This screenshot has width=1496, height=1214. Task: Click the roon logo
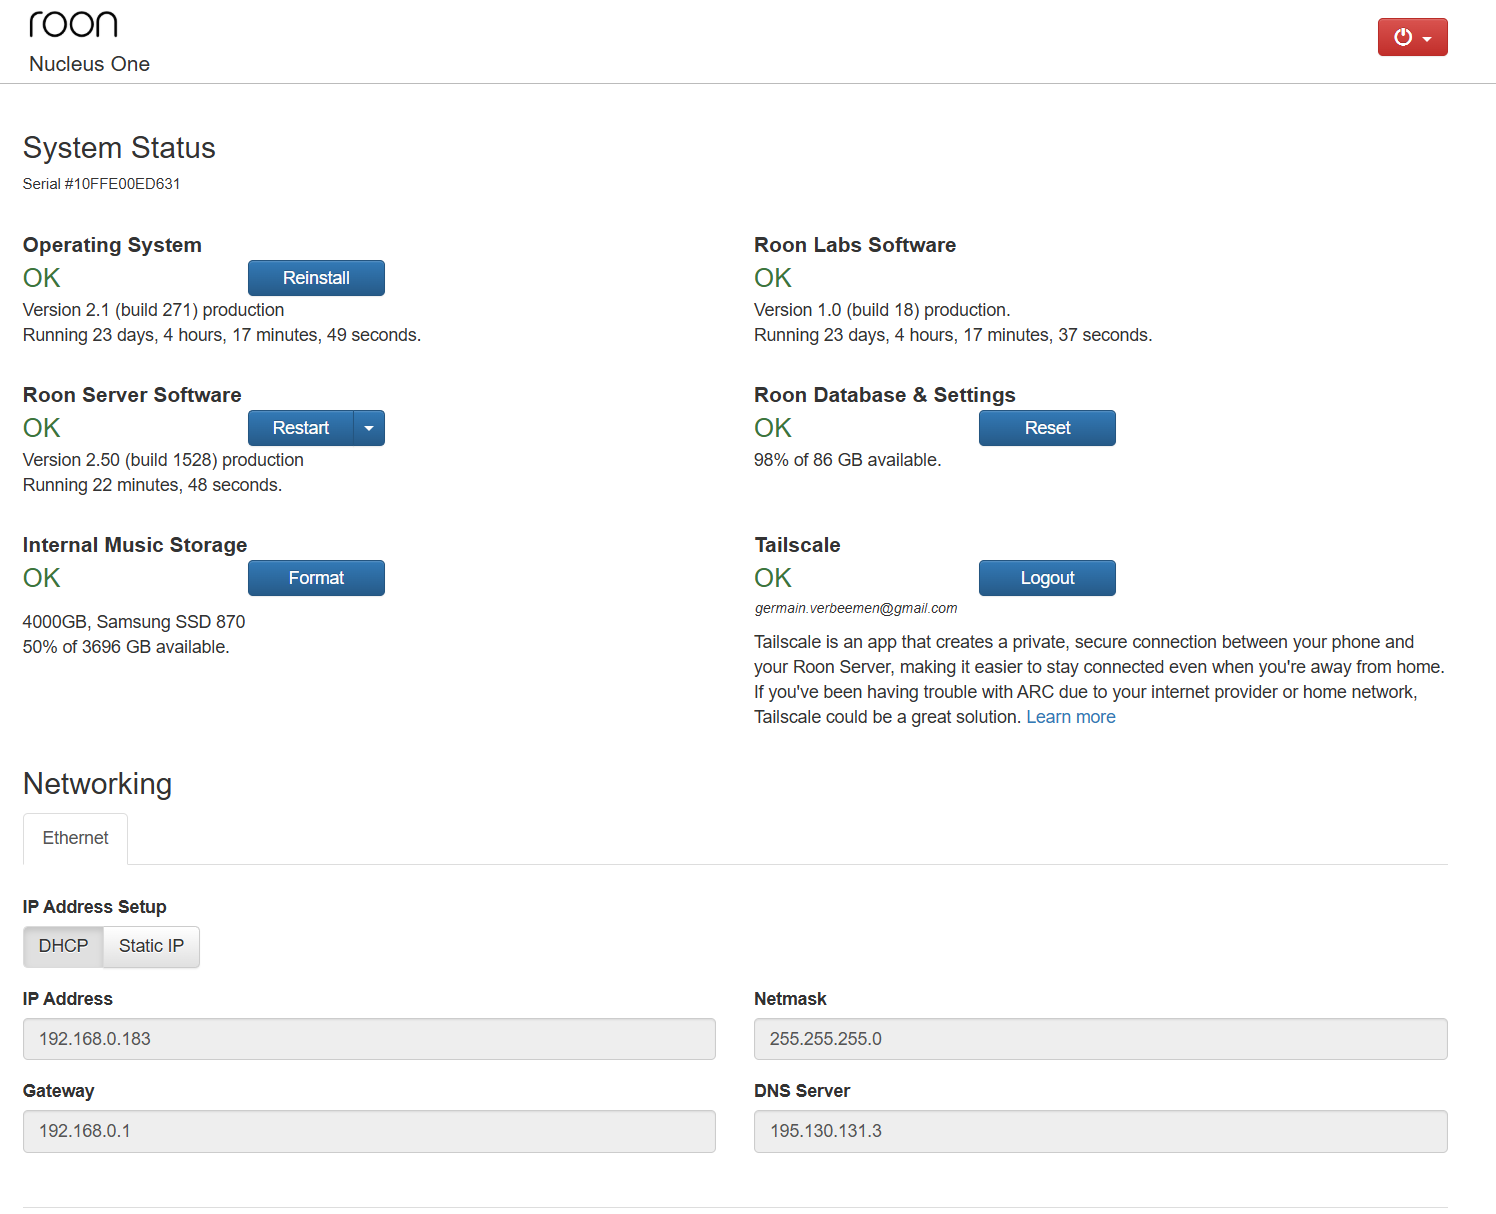(73, 24)
